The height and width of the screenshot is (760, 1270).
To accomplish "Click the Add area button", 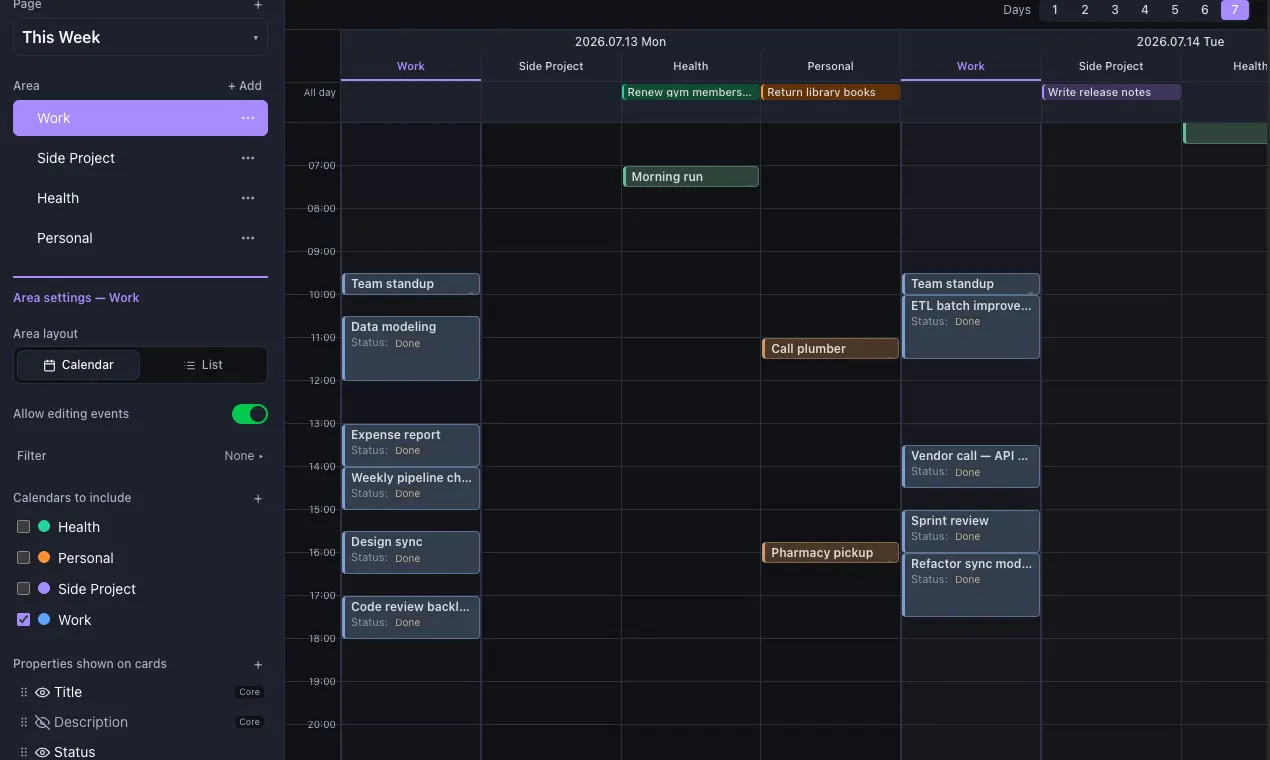I will (x=245, y=86).
